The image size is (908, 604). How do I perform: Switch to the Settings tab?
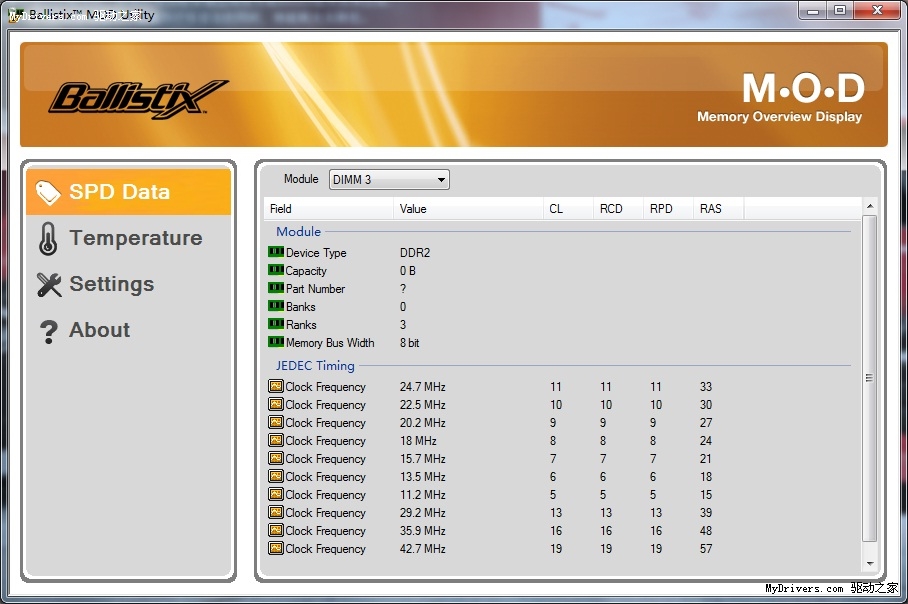pos(111,284)
